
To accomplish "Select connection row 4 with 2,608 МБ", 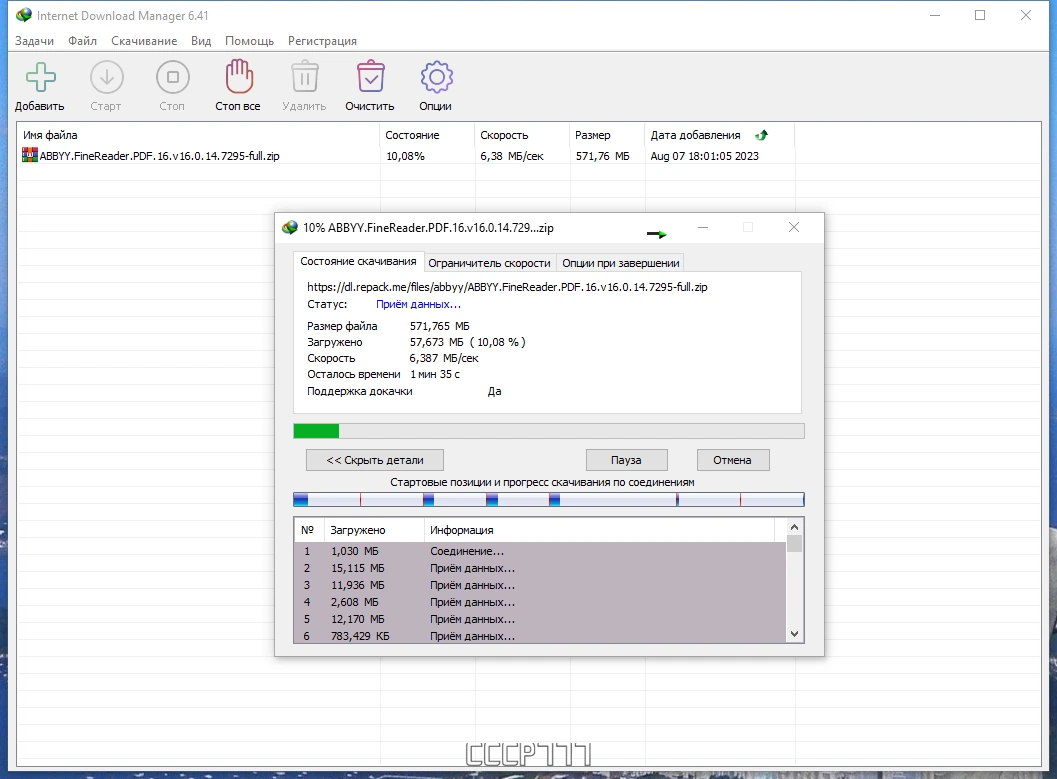I will click(x=540, y=602).
